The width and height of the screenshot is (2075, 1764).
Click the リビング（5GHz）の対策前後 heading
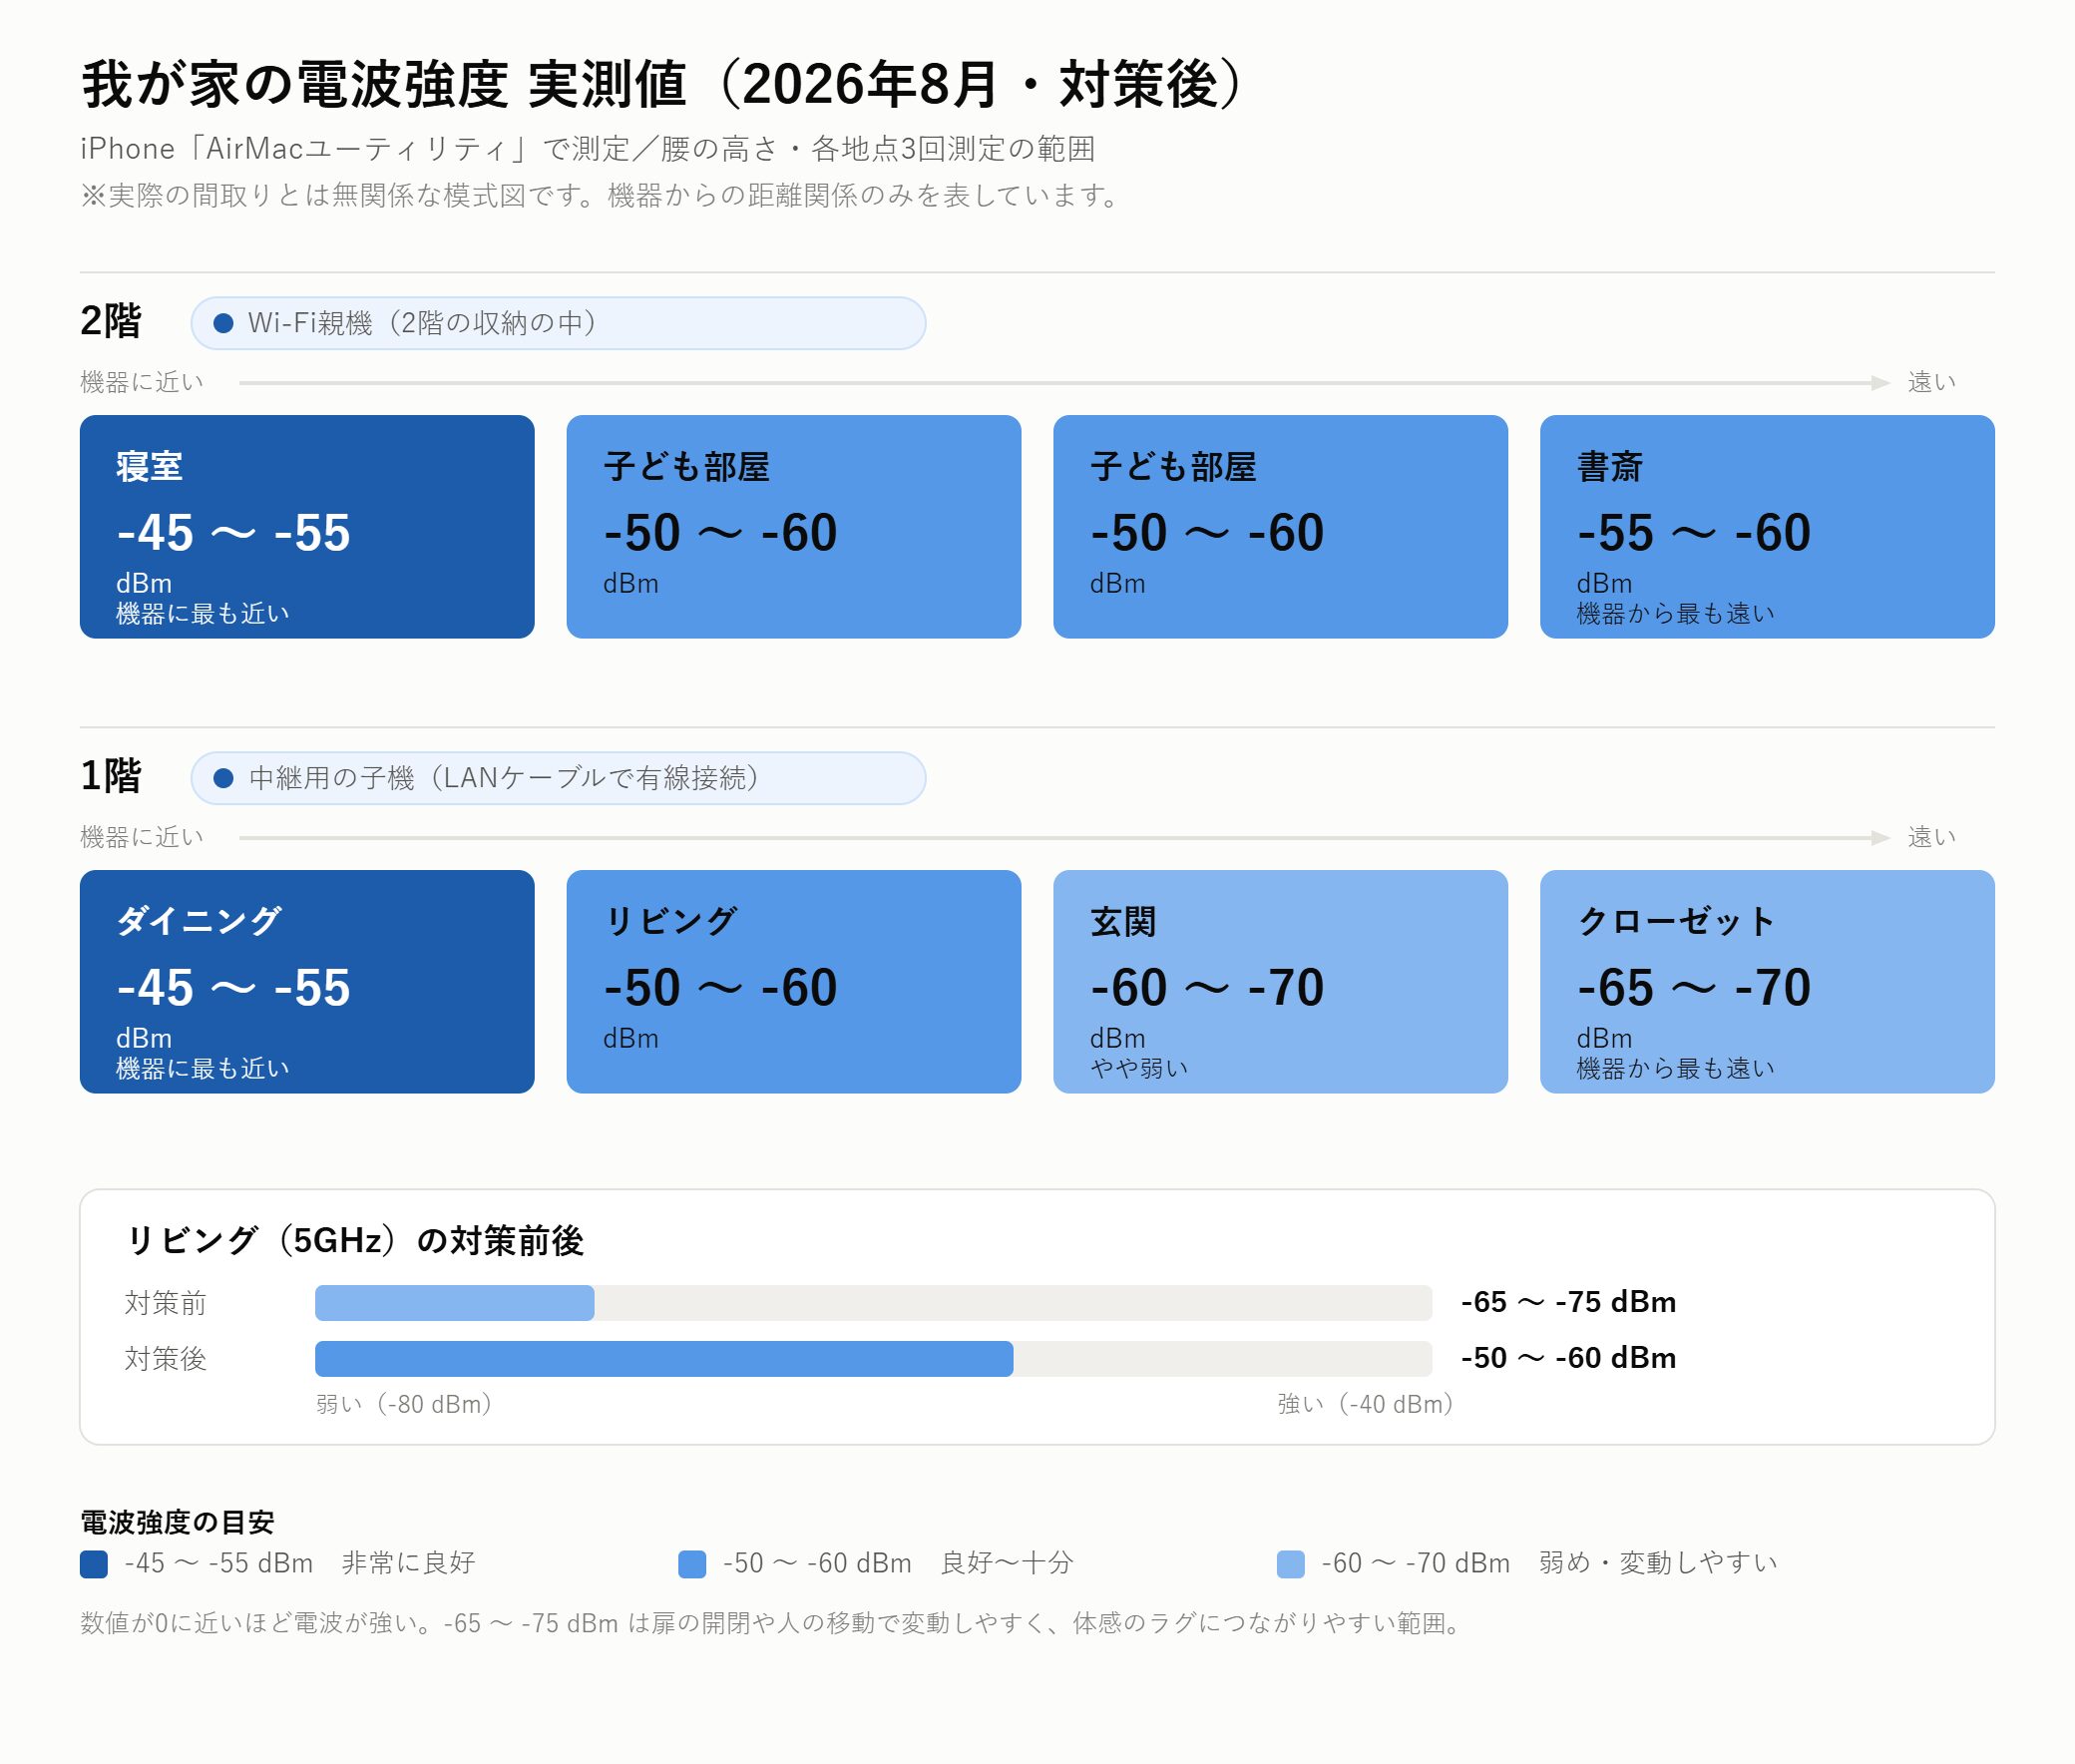tap(355, 1240)
